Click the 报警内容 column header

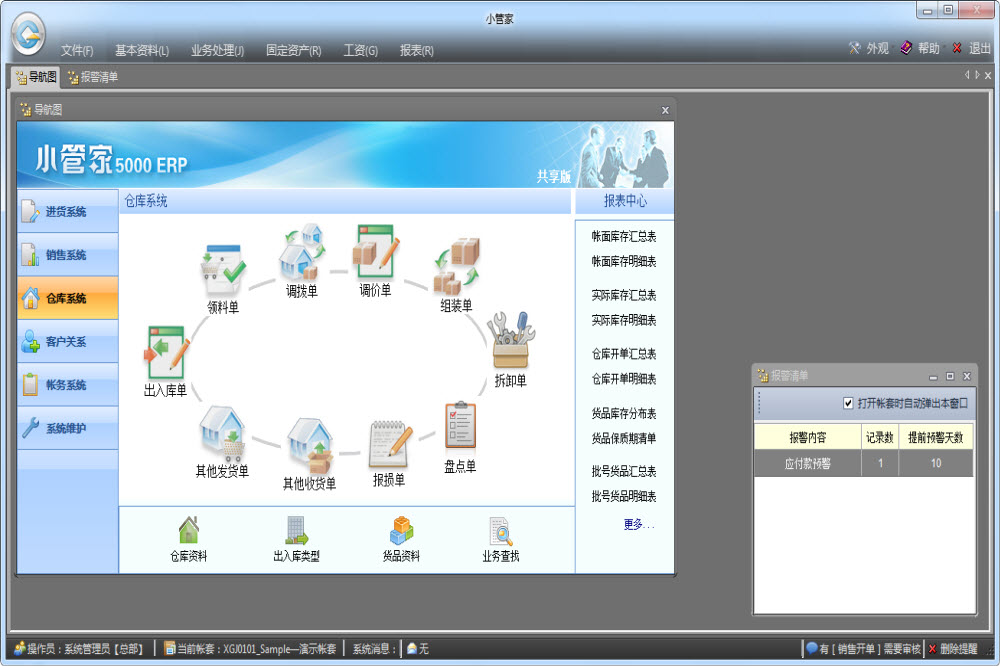pos(807,438)
